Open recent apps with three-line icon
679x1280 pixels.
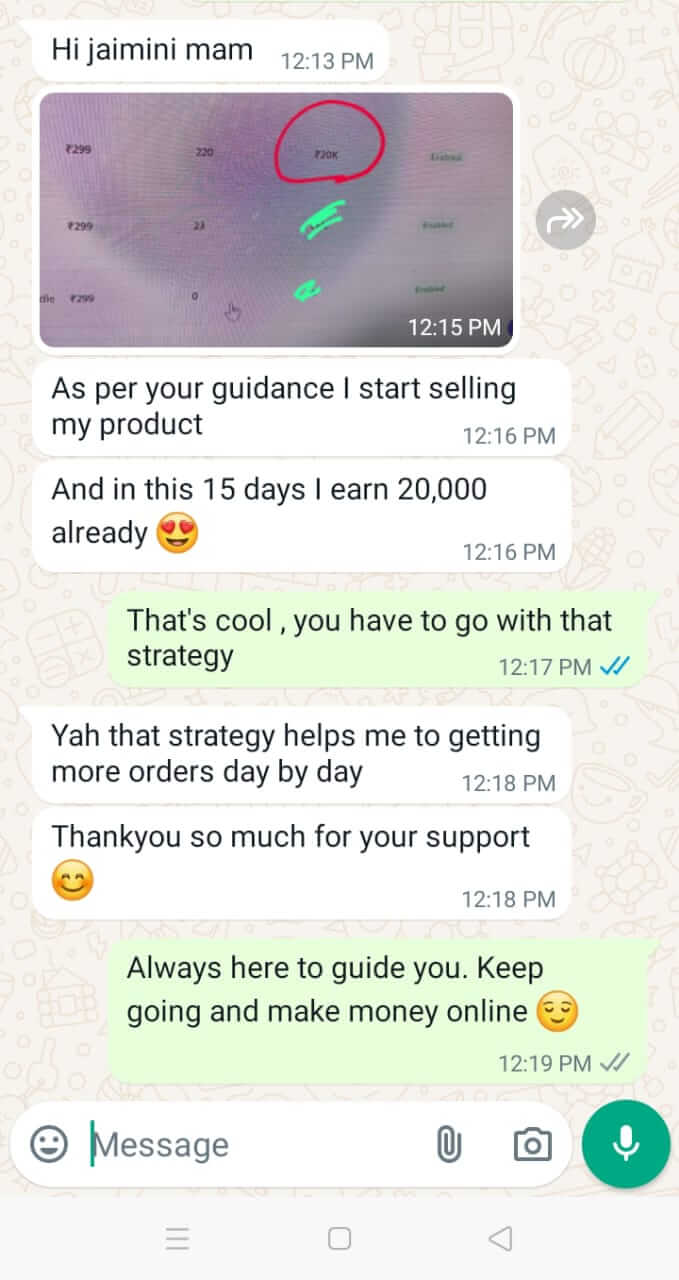pyautogui.click(x=177, y=1239)
